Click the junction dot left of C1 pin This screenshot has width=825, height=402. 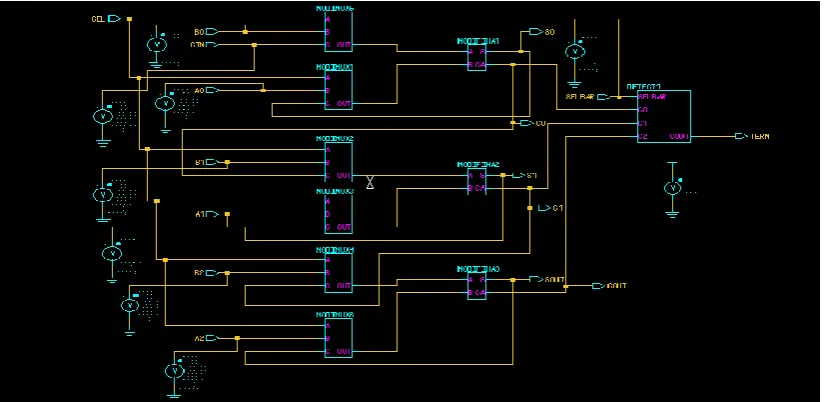[x=529, y=208]
